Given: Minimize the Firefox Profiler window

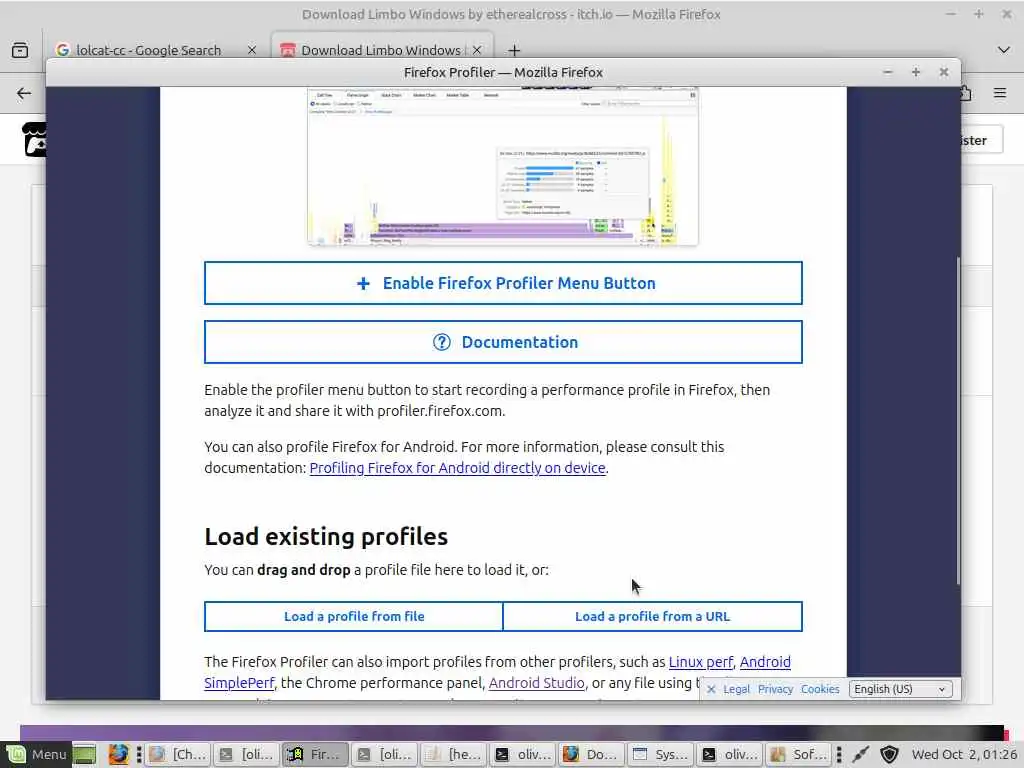Looking at the screenshot, I should (x=887, y=72).
